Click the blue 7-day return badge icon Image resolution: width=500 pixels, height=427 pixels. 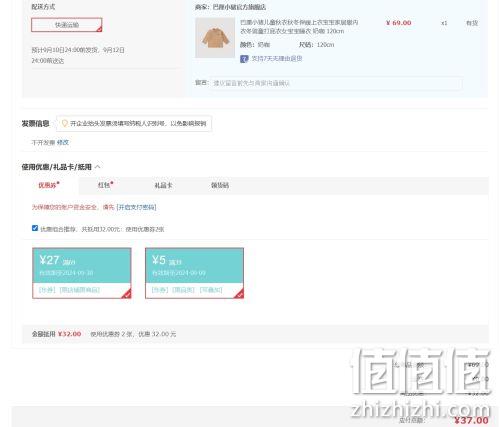(x=244, y=59)
